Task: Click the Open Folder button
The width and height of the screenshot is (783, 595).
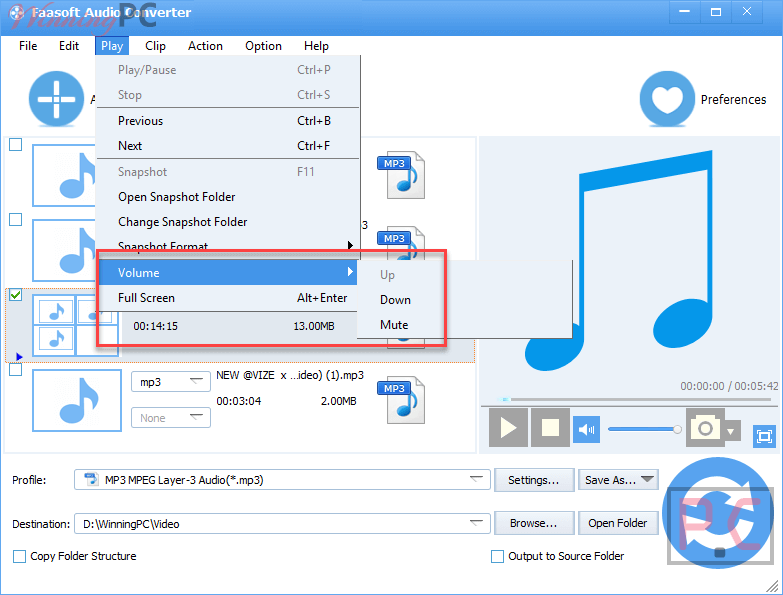Action: pos(618,523)
